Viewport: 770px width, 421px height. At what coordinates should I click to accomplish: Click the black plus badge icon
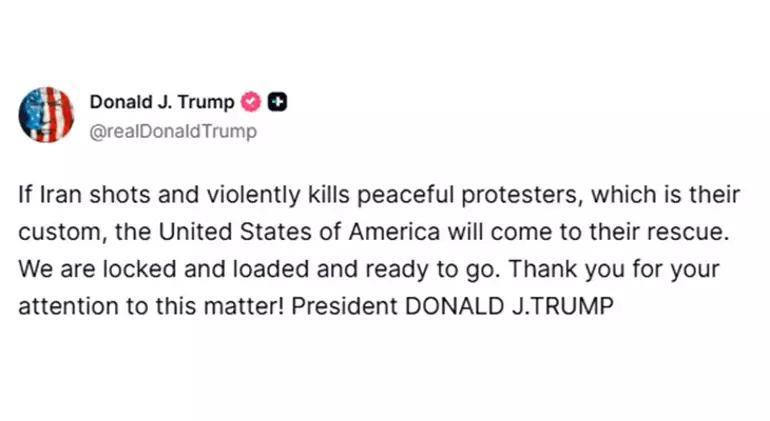click(x=279, y=102)
